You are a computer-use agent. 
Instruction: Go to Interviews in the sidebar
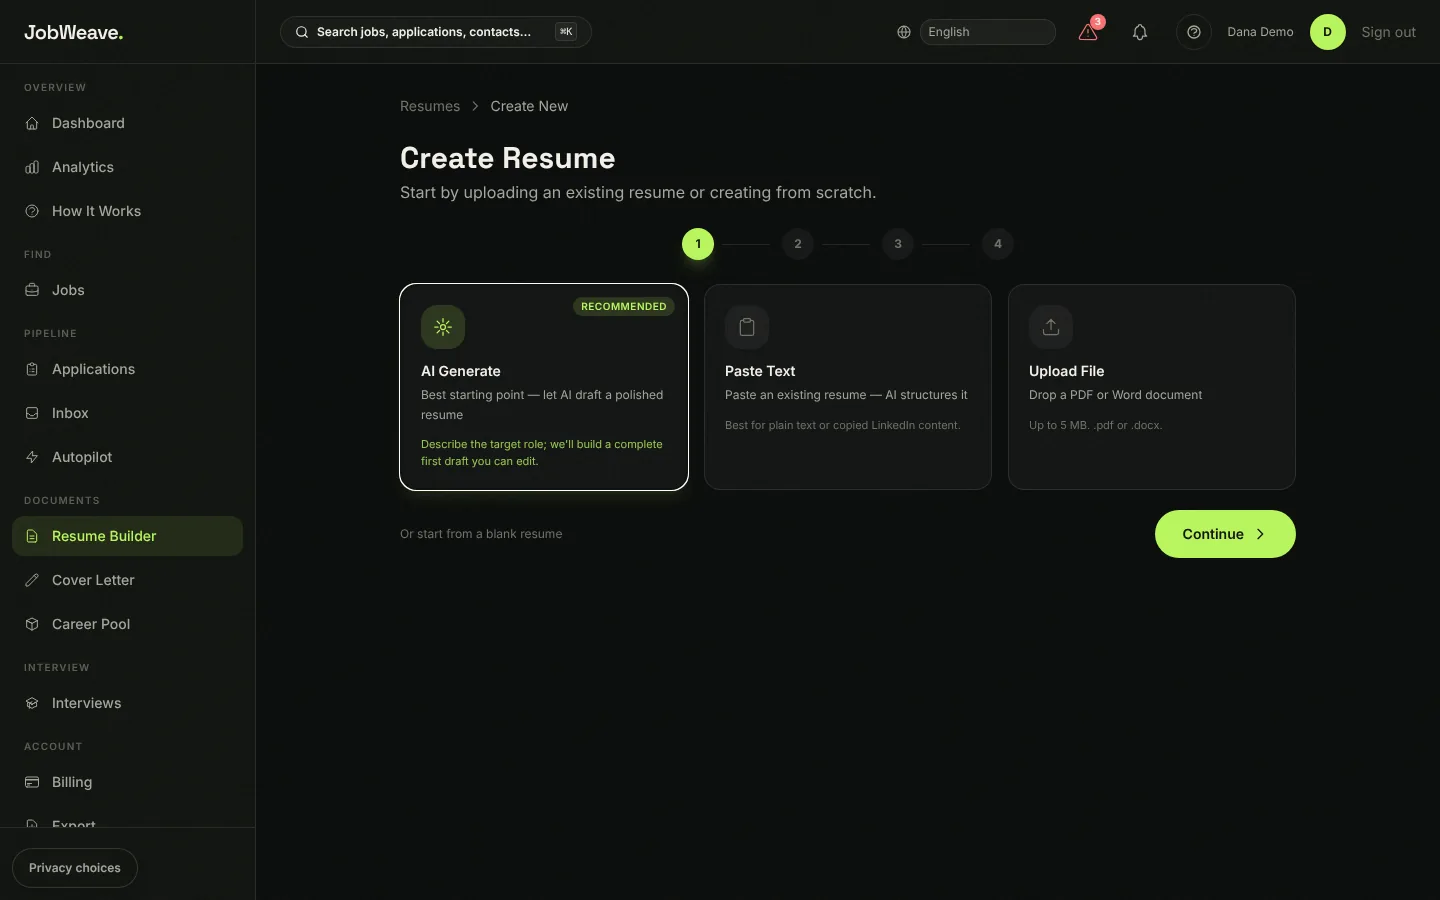point(127,703)
